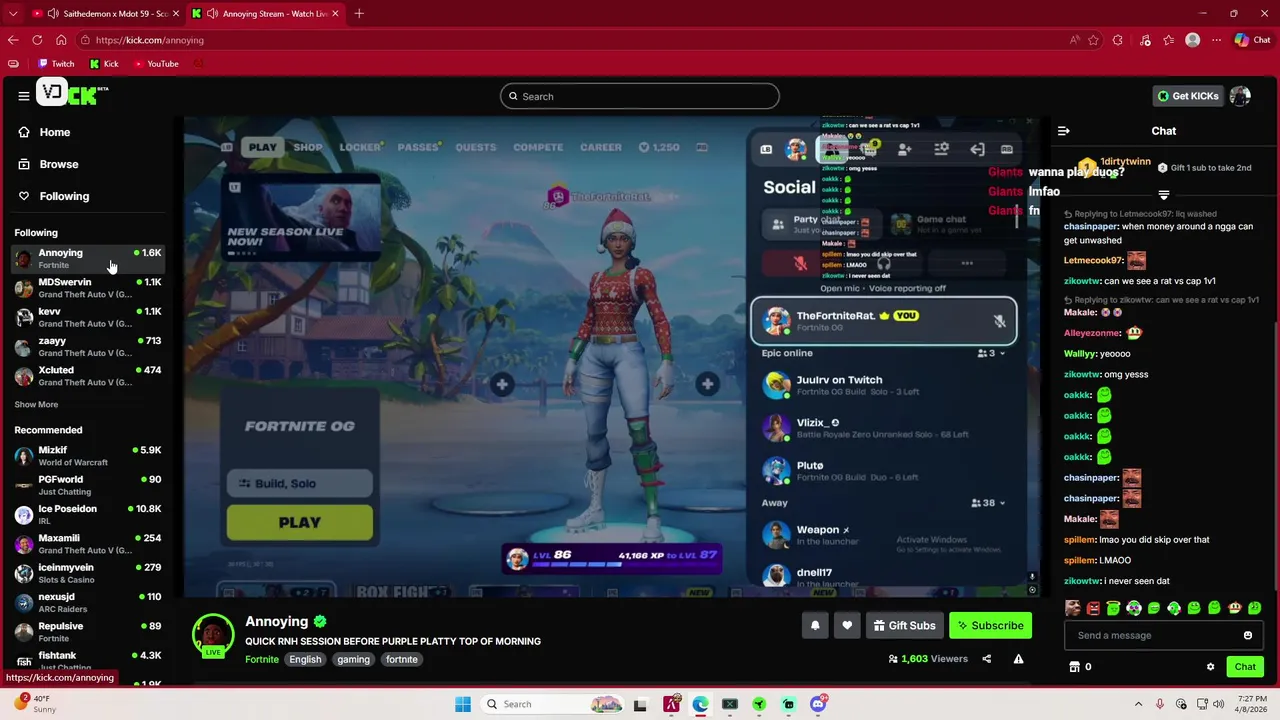The image size is (1280, 720).
Task: Open Xcluted channel in sidebar
Action: 88,376
